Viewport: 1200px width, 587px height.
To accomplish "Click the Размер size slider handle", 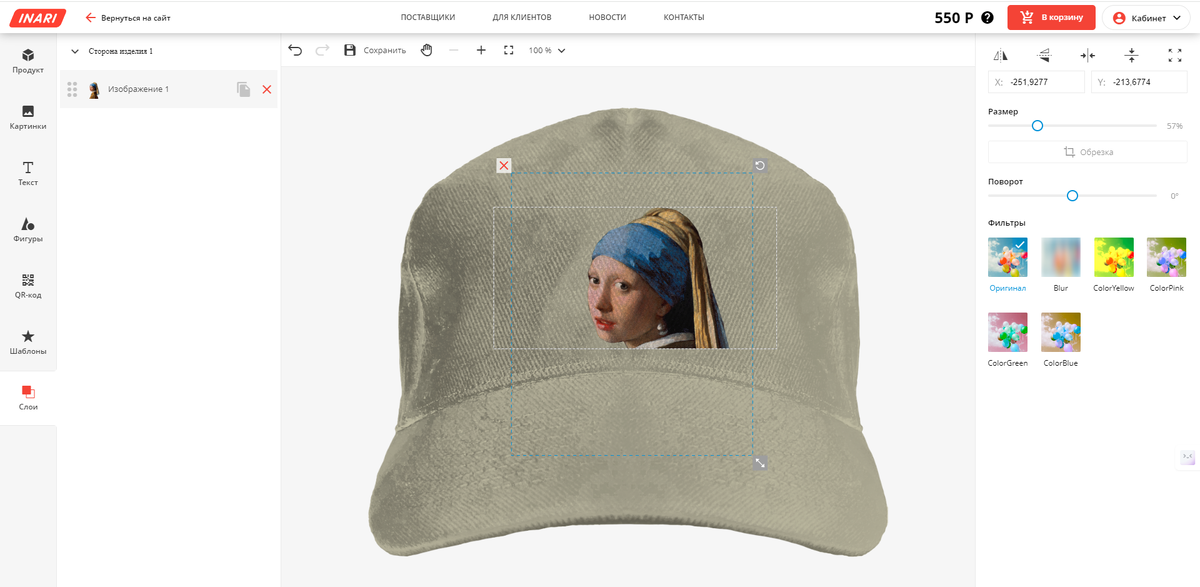I will pos(1037,126).
